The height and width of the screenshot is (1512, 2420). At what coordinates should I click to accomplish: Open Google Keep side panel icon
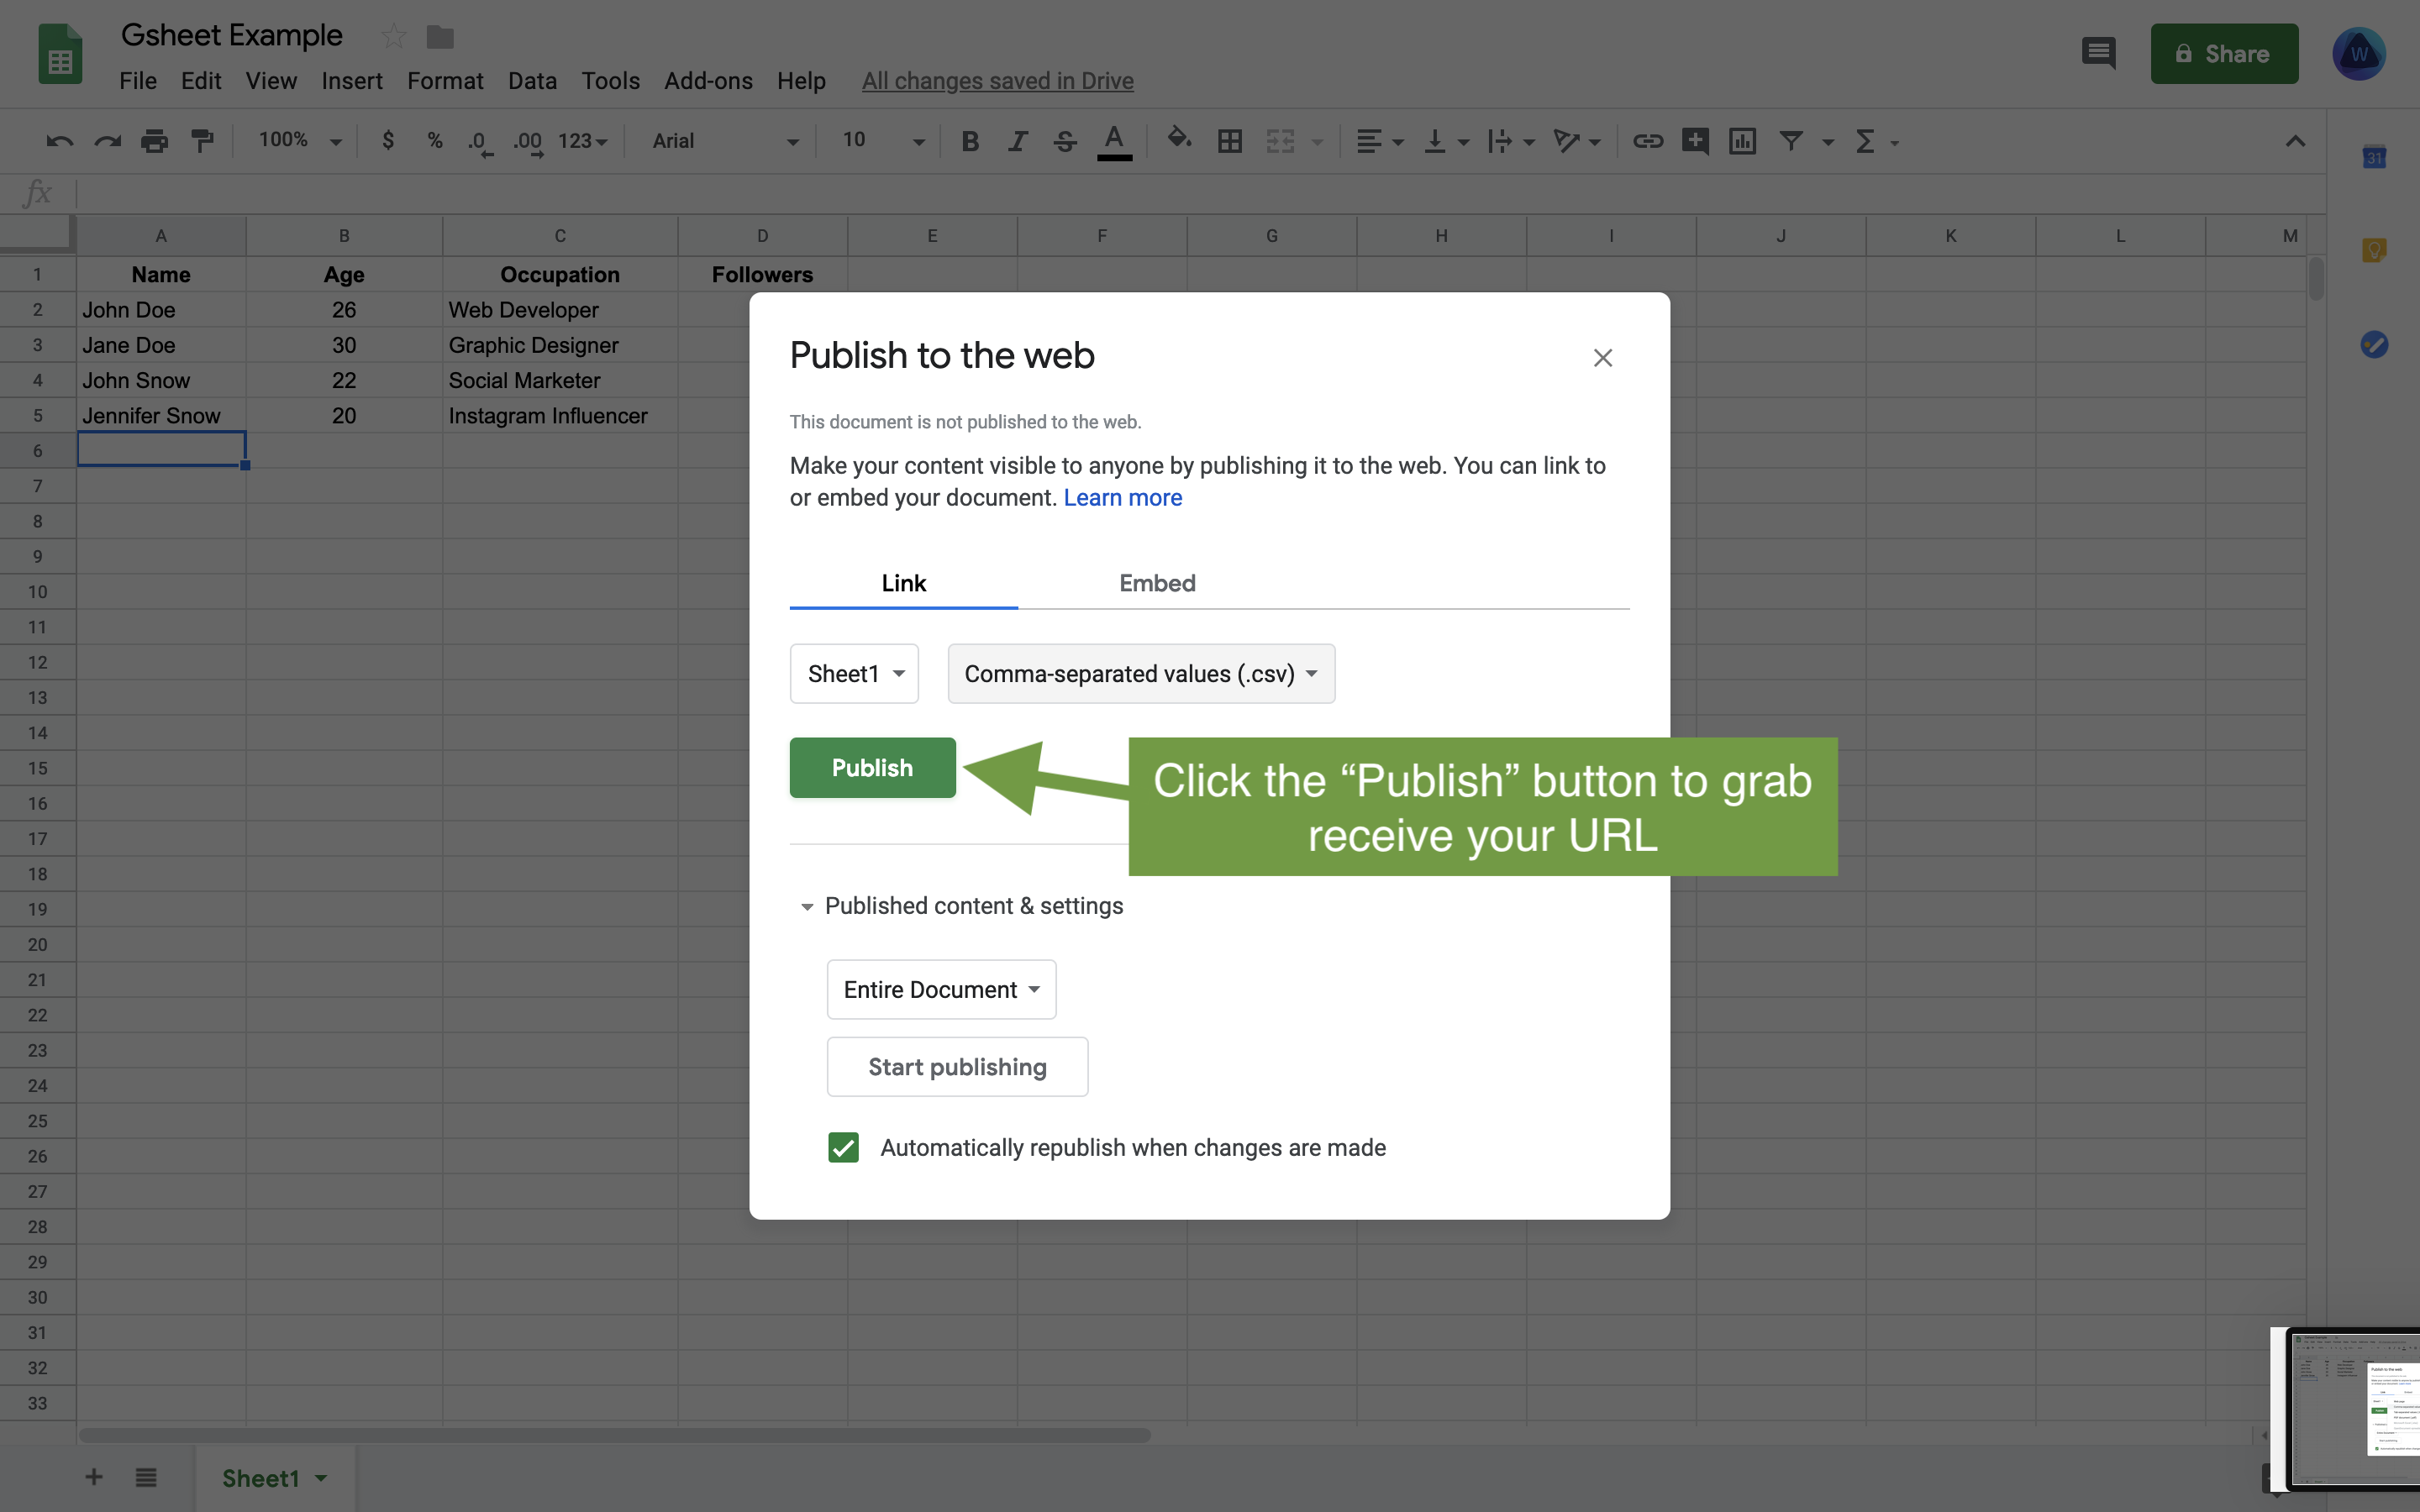tap(2374, 250)
